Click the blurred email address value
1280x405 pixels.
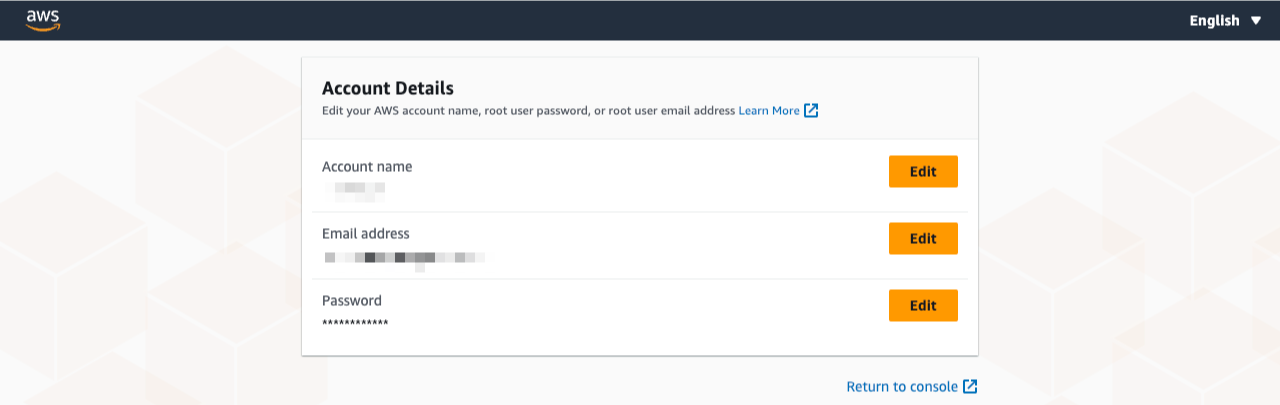405,259
